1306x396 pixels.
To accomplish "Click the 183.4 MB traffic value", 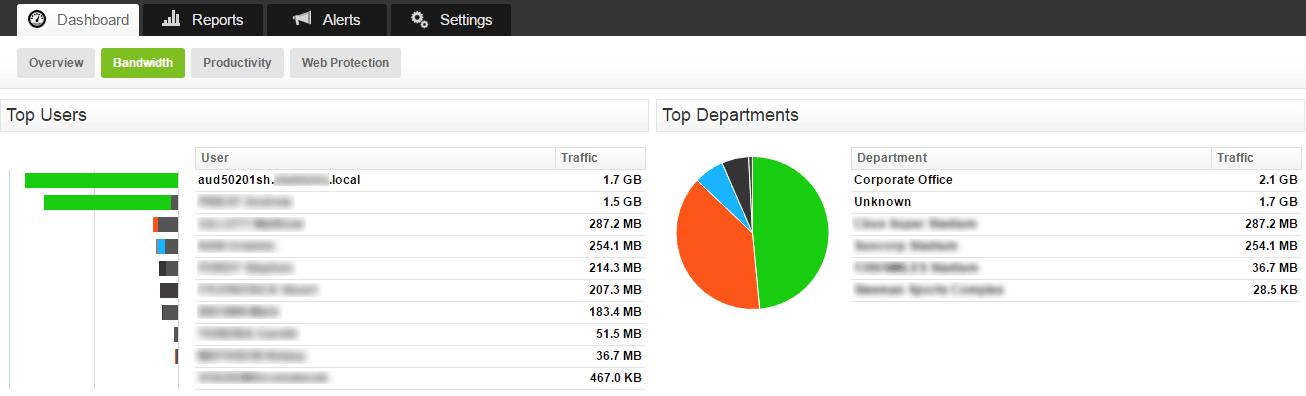I will coord(616,312).
